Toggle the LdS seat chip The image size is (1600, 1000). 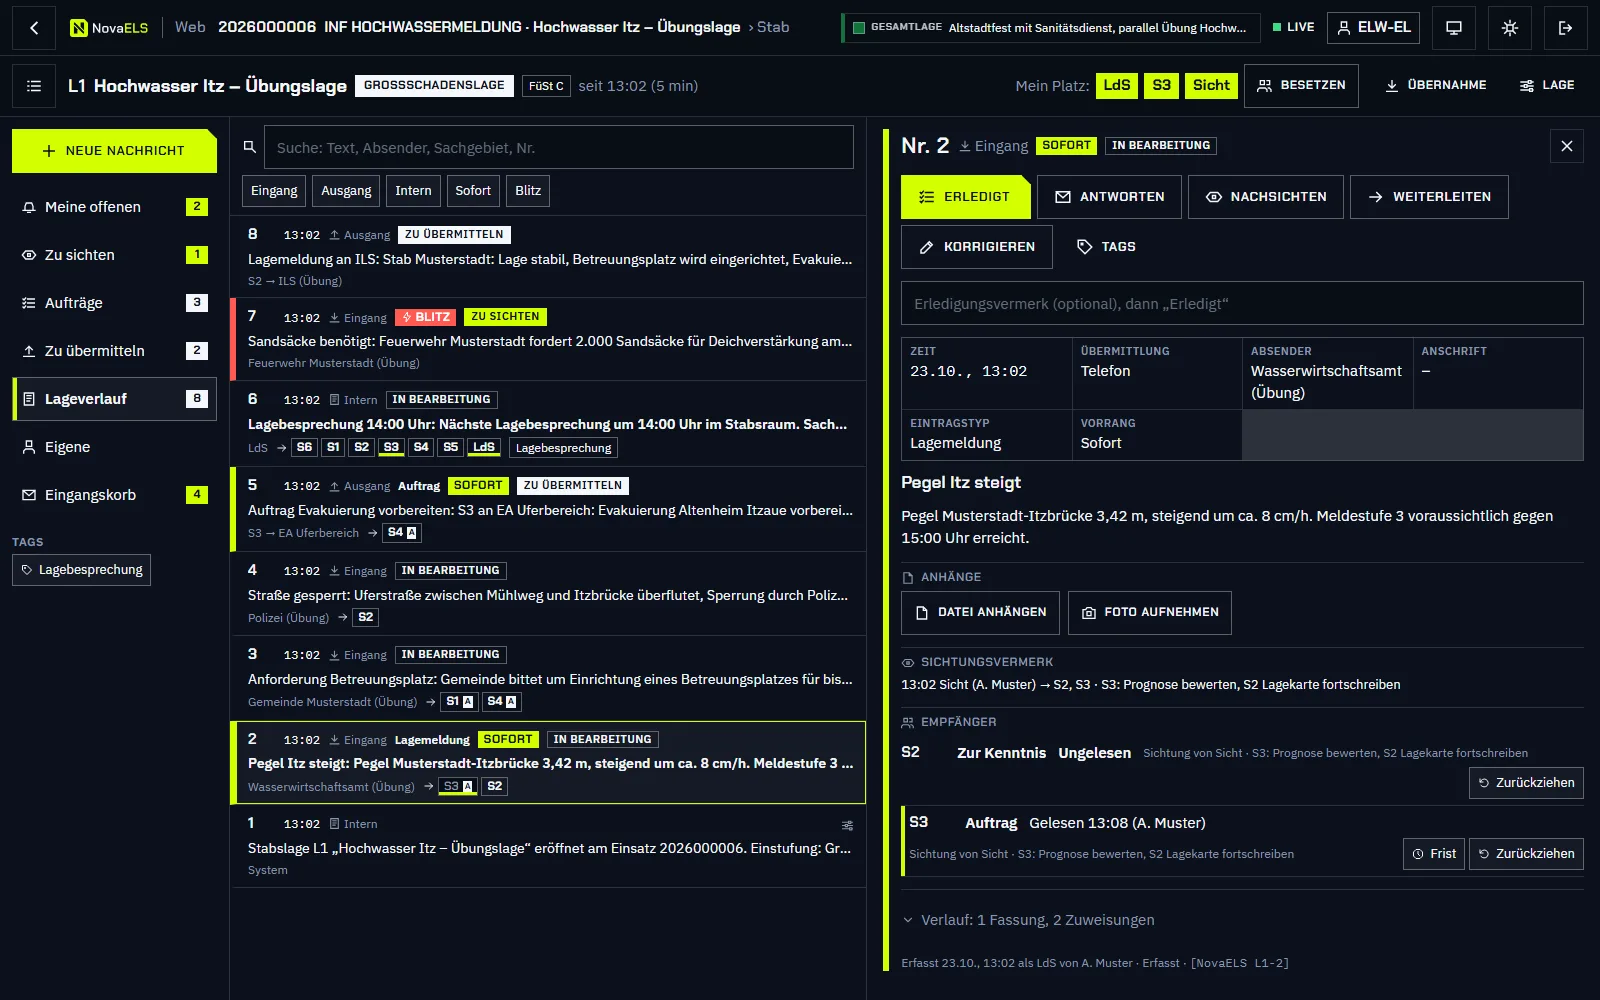pos(1117,86)
